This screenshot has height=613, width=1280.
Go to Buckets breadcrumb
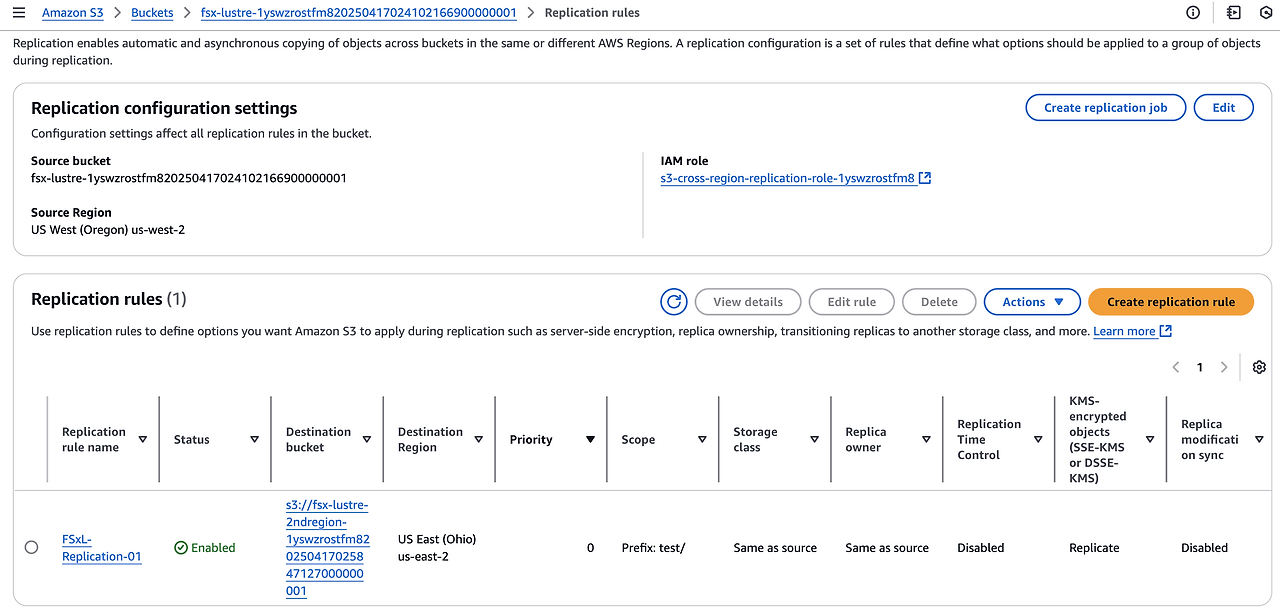pyautogui.click(x=152, y=13)
